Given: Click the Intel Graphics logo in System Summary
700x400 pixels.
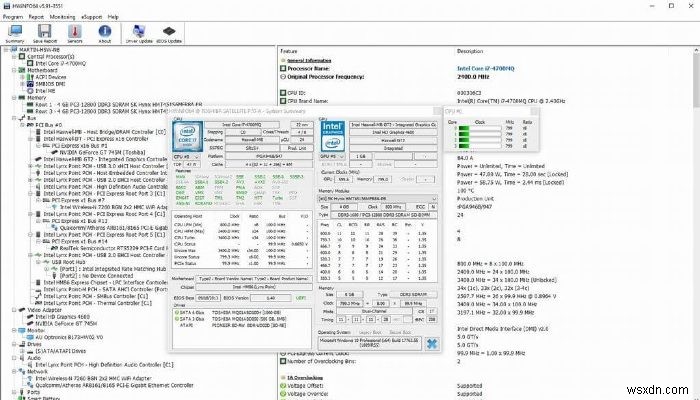Looking at the screenshot, I should click(333, 136).
